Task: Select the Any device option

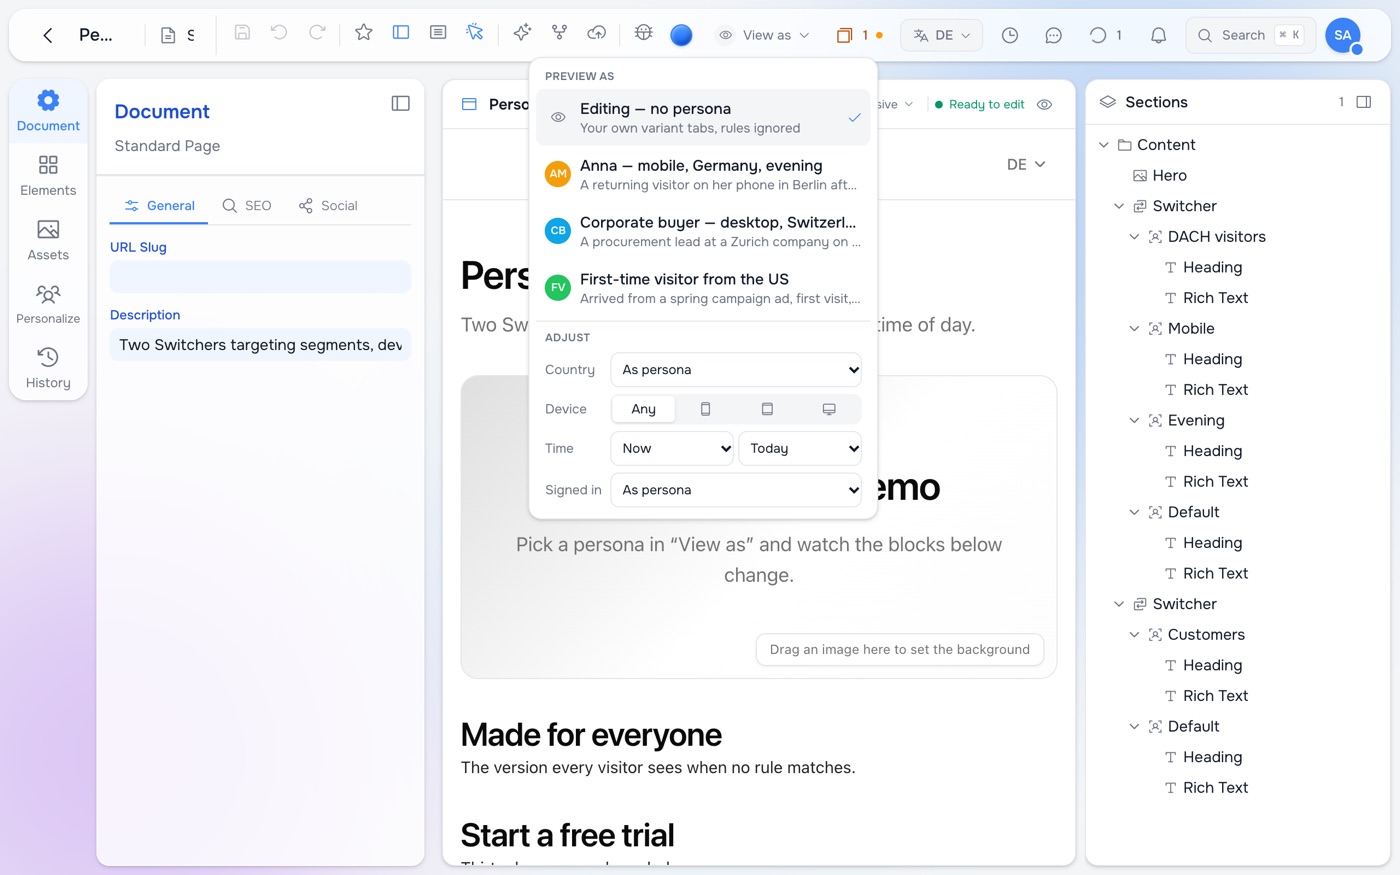Action: click(x=643, y=409)
